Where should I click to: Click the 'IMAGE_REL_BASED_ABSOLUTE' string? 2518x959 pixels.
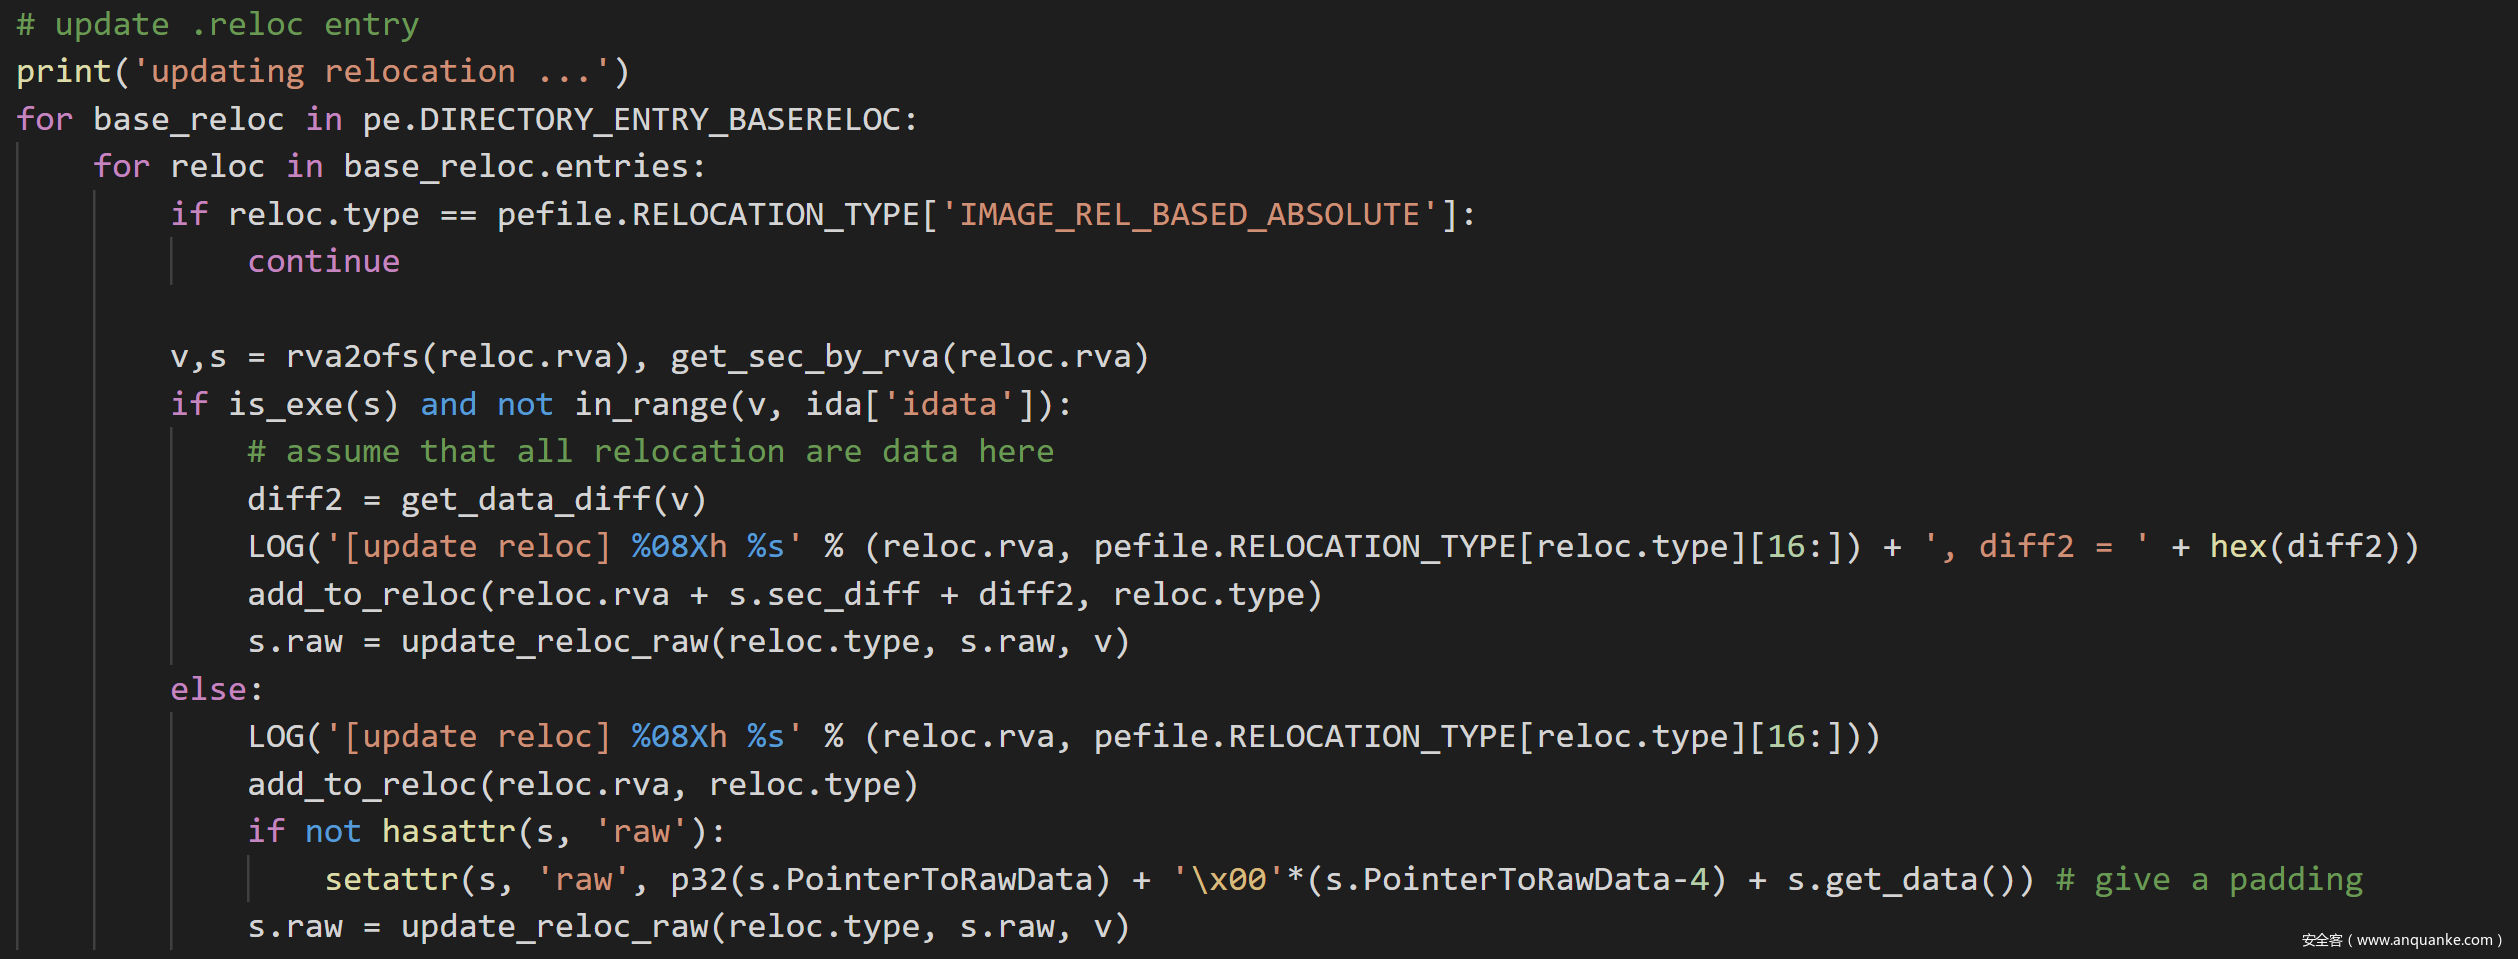pos(1189,215)
